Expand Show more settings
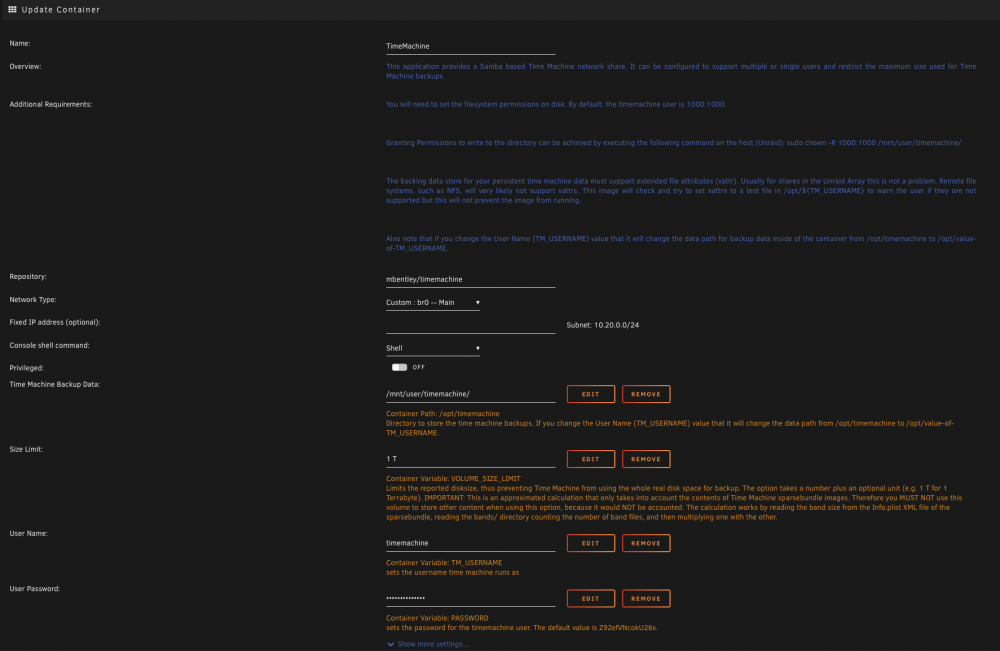Viewport: 1000px width, 651px height. (429, 644)
